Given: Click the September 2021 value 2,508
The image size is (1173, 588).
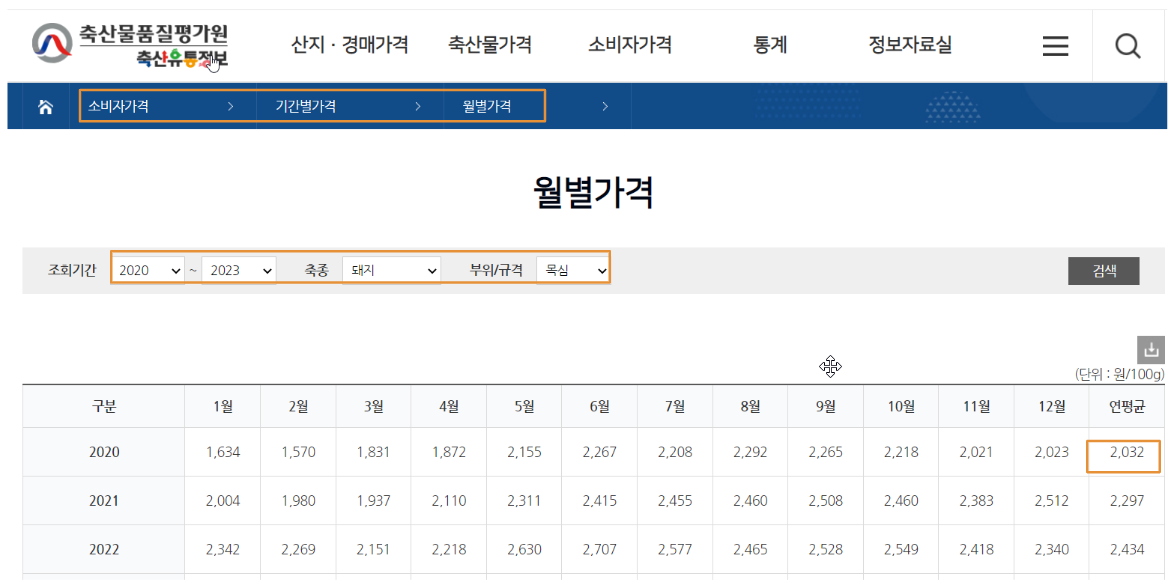Looking at the screenshot, I should pyautogui.click(x=826, y=500).
